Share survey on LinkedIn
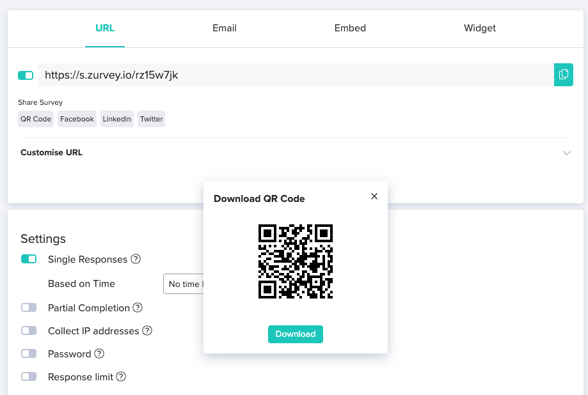The width and height of the screenshot is (588, 395). point(117,119)
